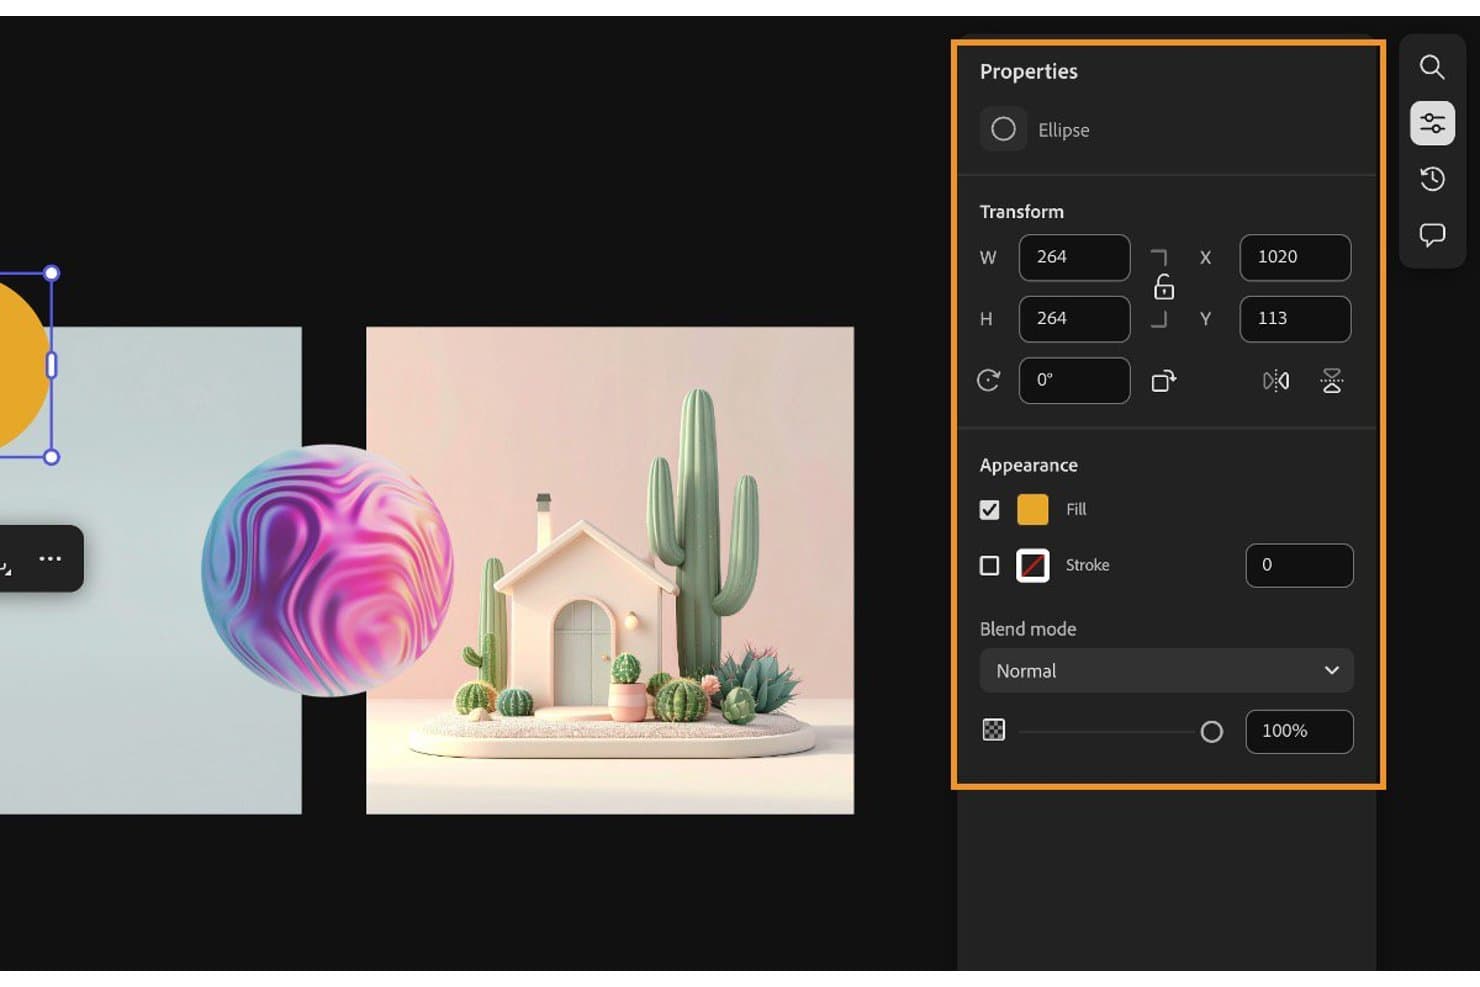Click the Fill label text
The width and height of the screenshot is (1480, 987).
(1076, 509)
